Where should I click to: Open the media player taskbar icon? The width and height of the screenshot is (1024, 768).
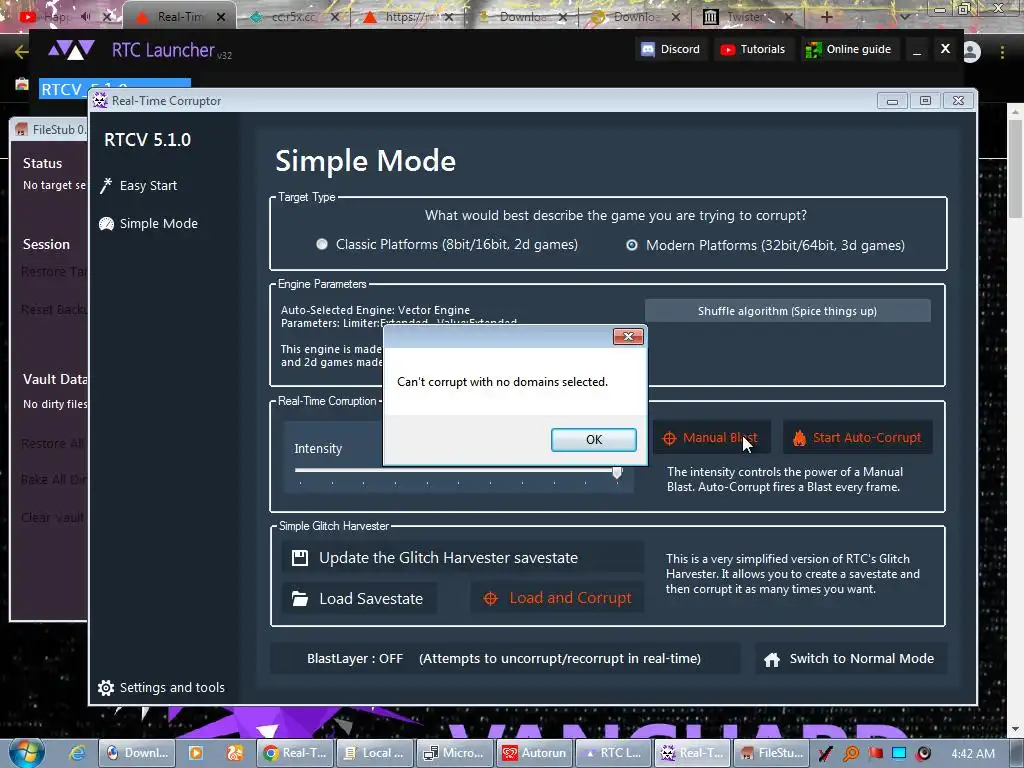click(x=195, y=753)
